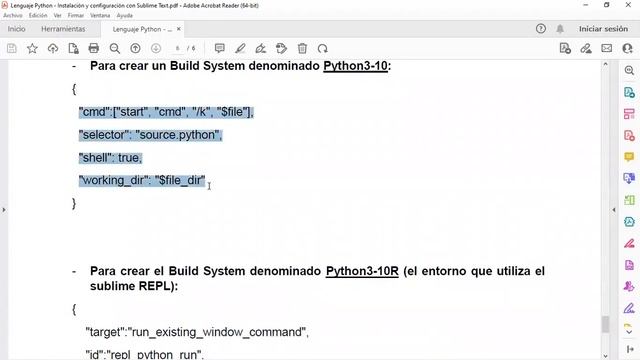Close the Lenguaje Python document tab
This screenshot has width=640, height=360.
pyautogui.click(x=179, y=29)
